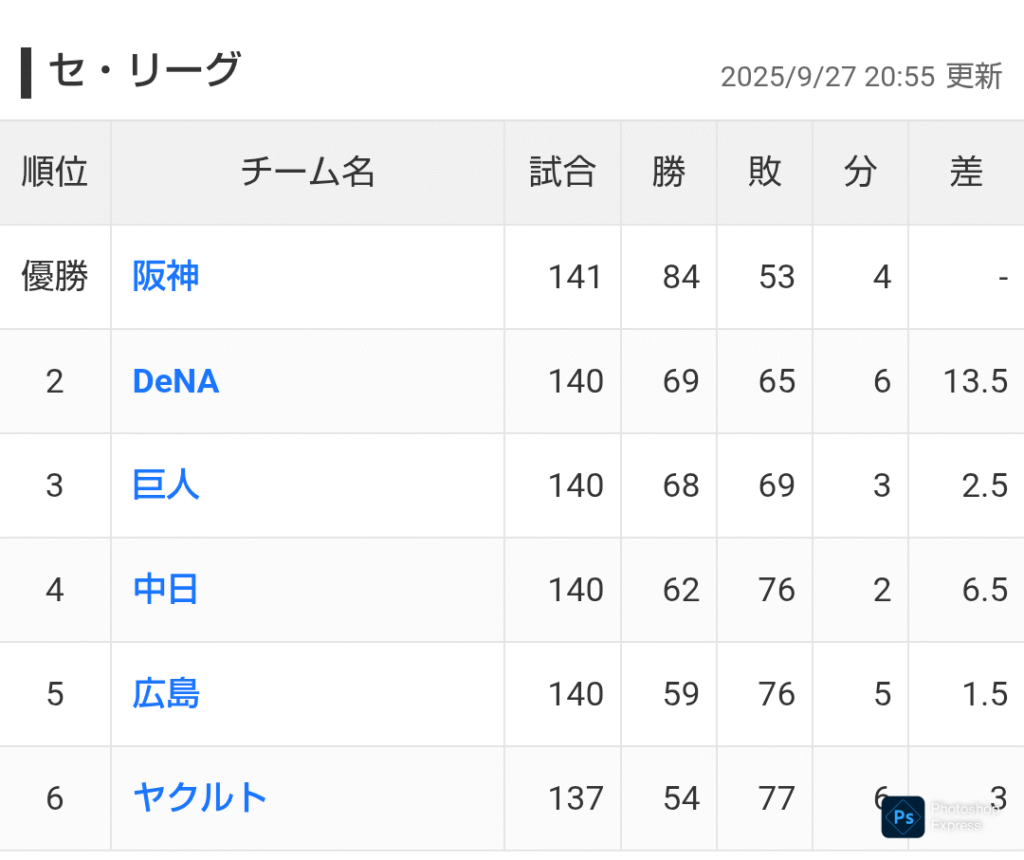Open the 巨人 team link
The height and width of the screenshot is (860, 1024).
click(165, 485)
